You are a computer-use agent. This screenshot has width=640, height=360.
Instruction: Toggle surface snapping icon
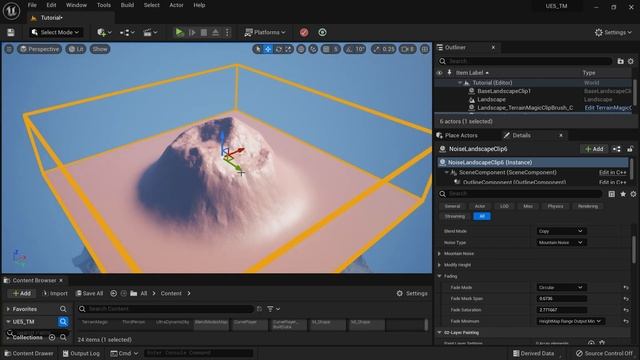pyautogui.click(x=313, y=49)
